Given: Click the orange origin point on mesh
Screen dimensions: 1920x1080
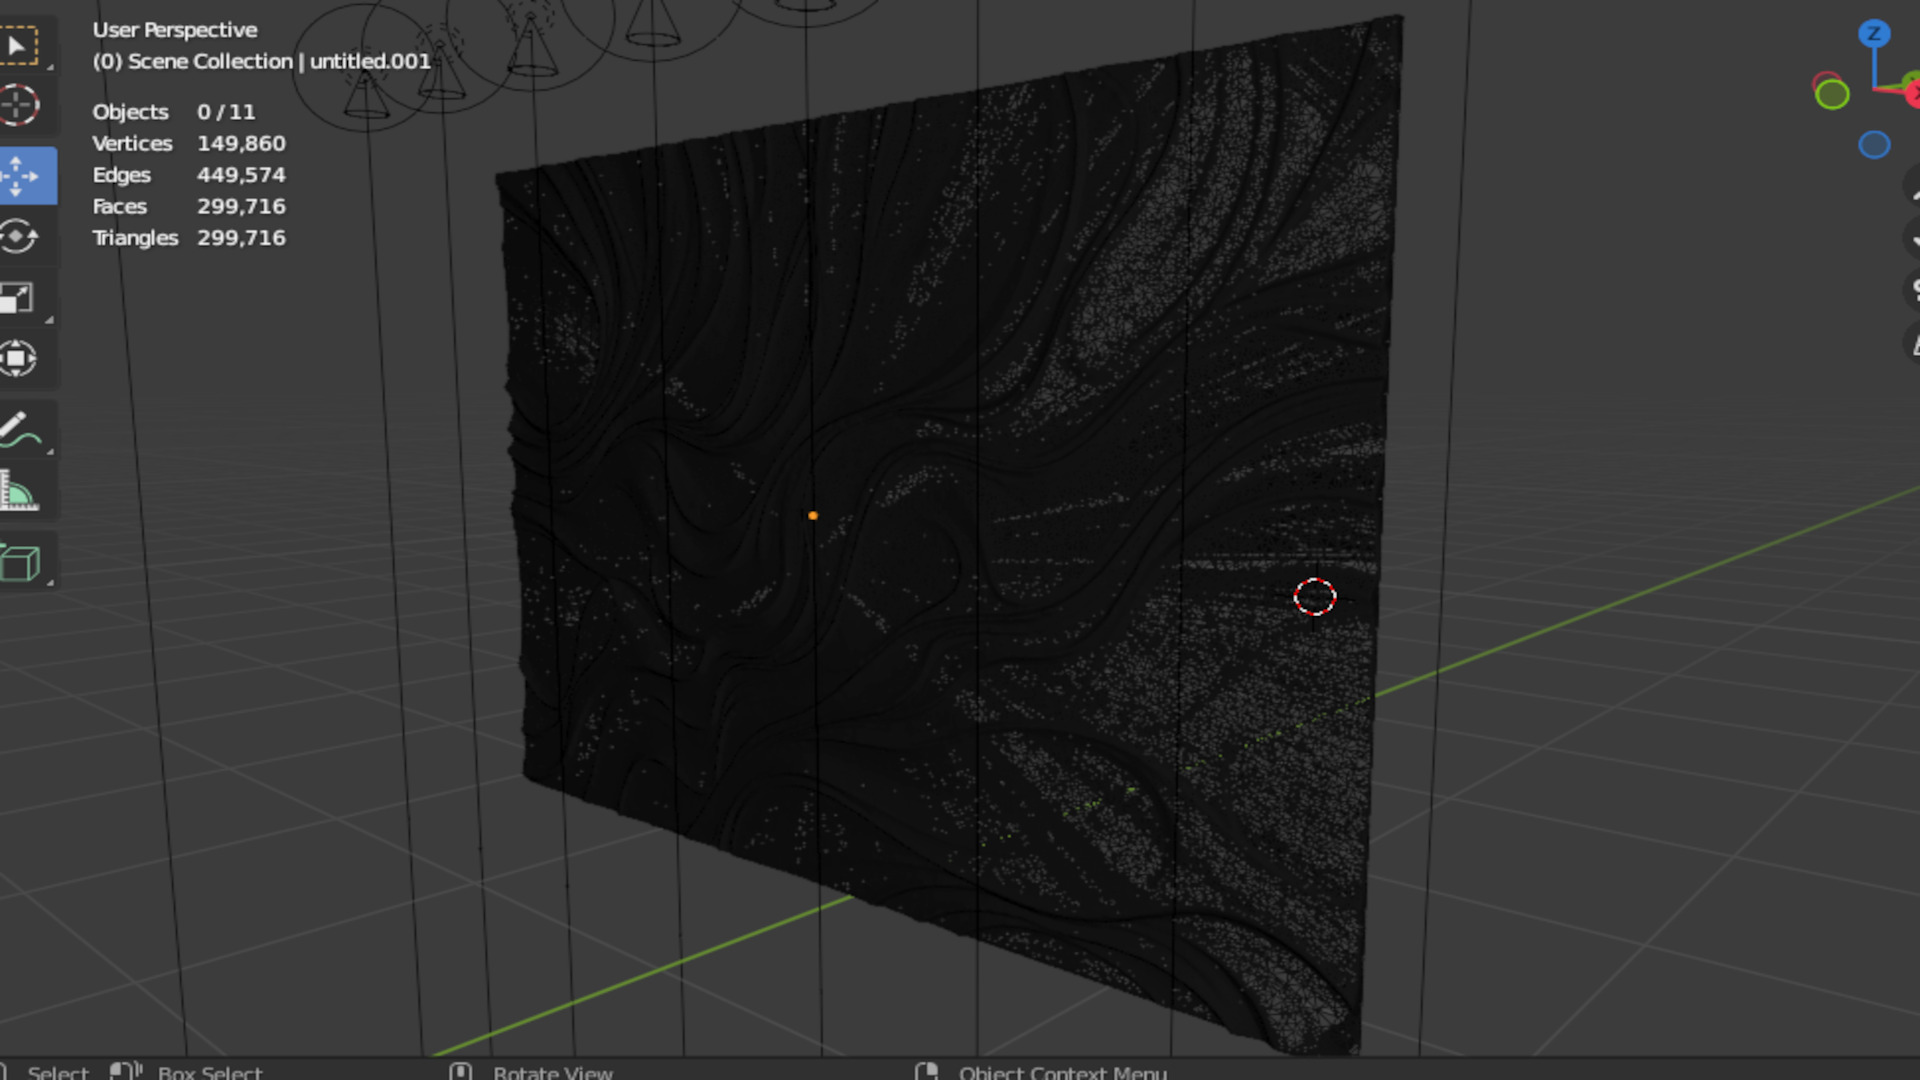Looking at the screenshot, I should click(813, 516).
